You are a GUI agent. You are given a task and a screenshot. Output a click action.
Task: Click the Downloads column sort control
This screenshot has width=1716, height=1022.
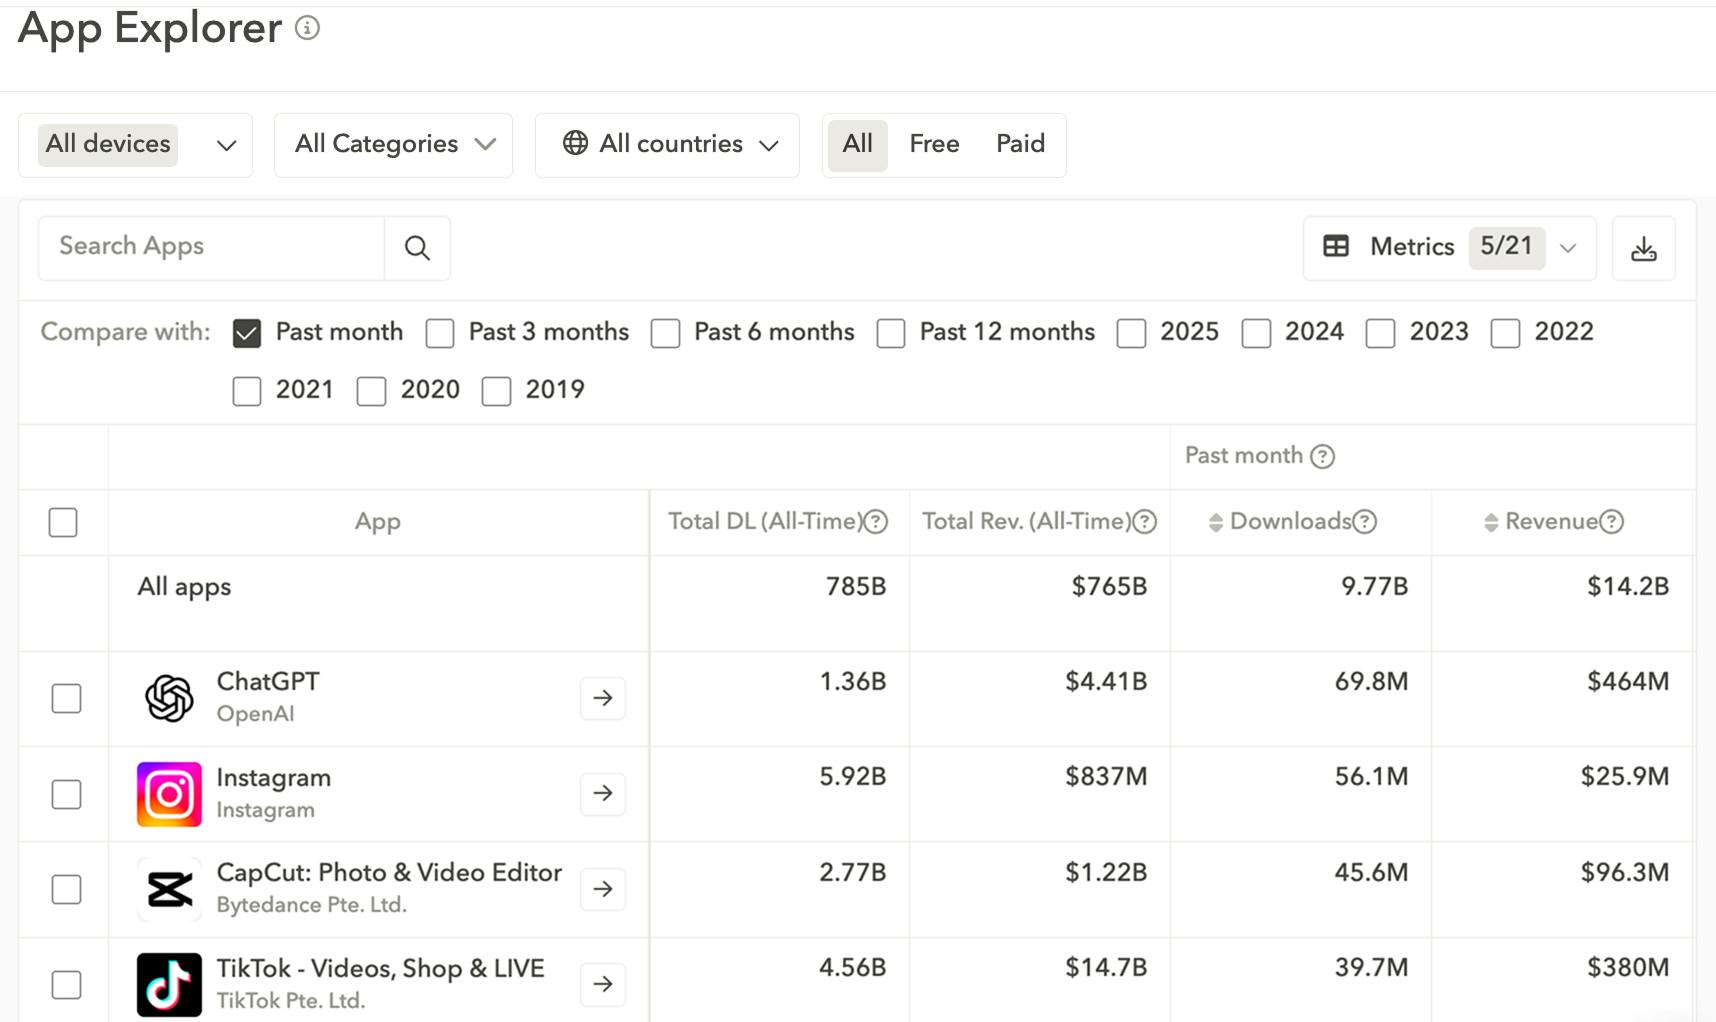1214,521
